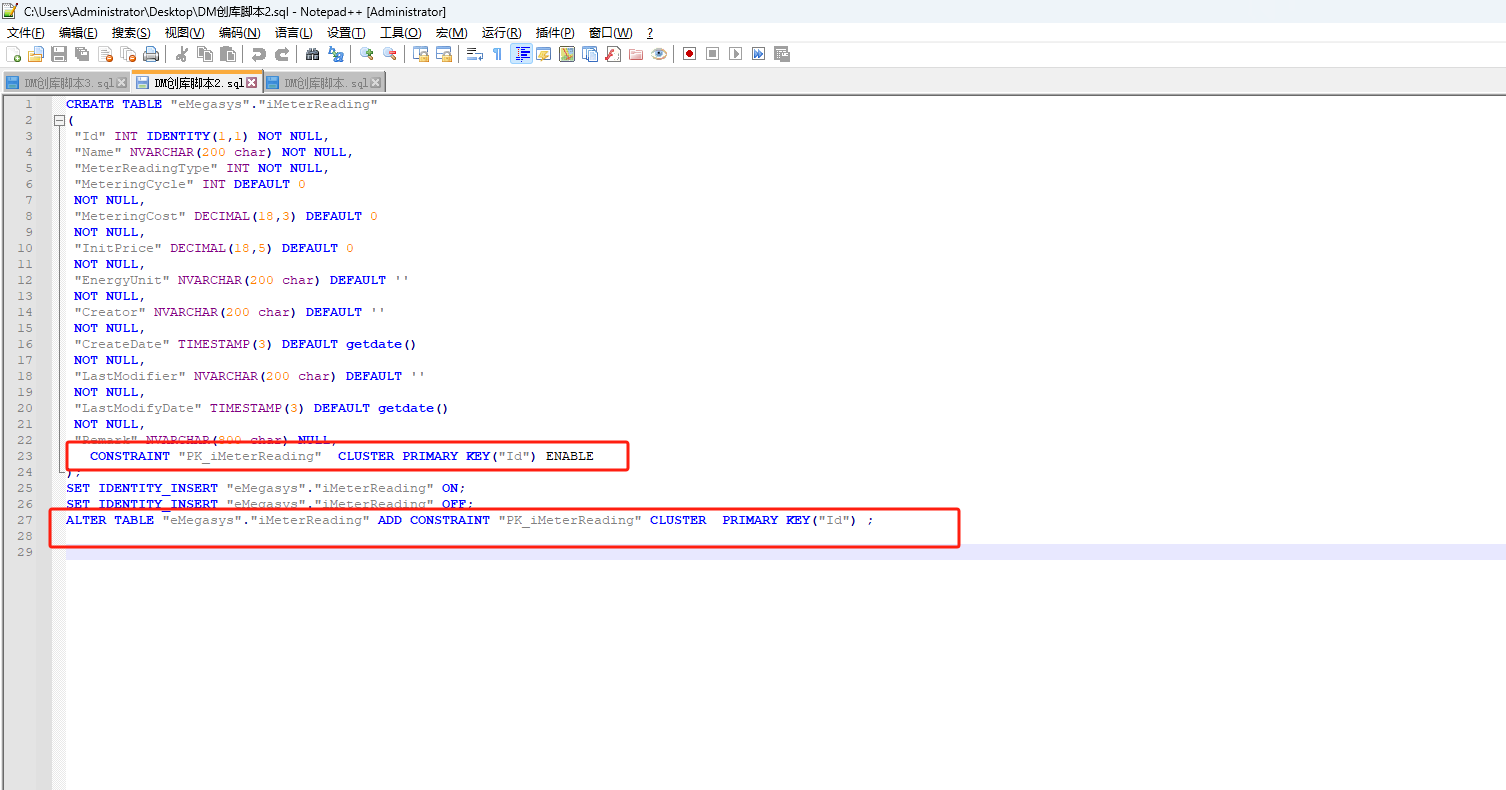The height and width of the screenshot is (790, 1506).
Task: Play back the recorded macro
Action: pos(736,54)
